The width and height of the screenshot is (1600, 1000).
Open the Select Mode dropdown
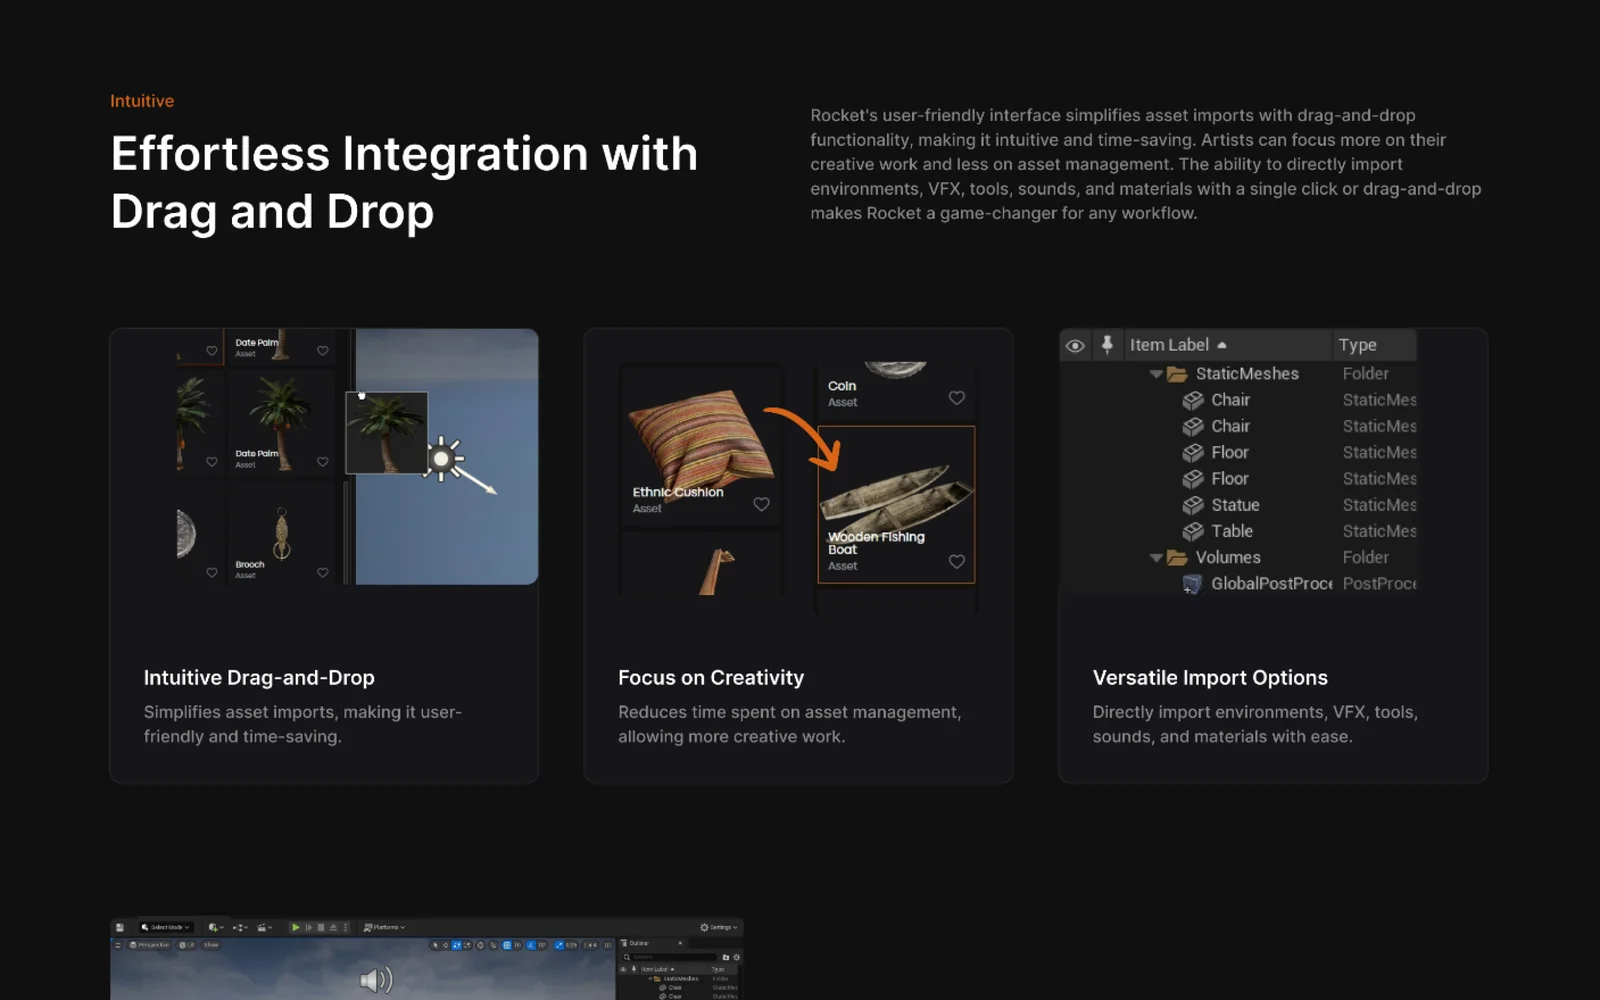click(166, 927)
